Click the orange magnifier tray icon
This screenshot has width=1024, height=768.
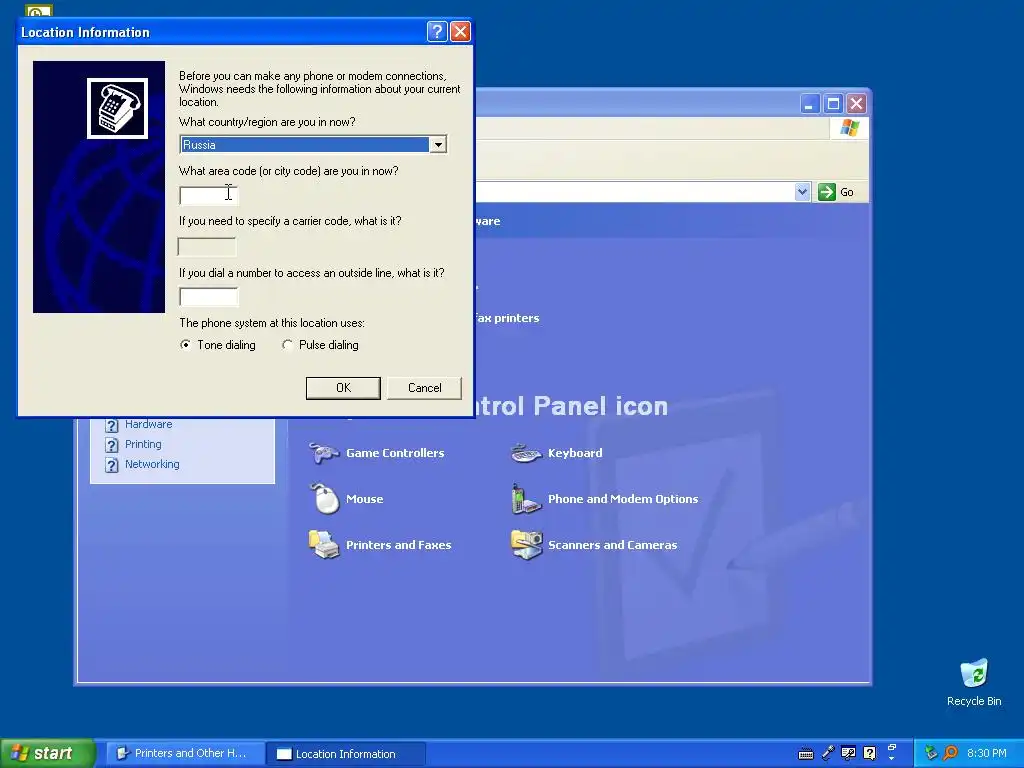click(x=950, y=753)
